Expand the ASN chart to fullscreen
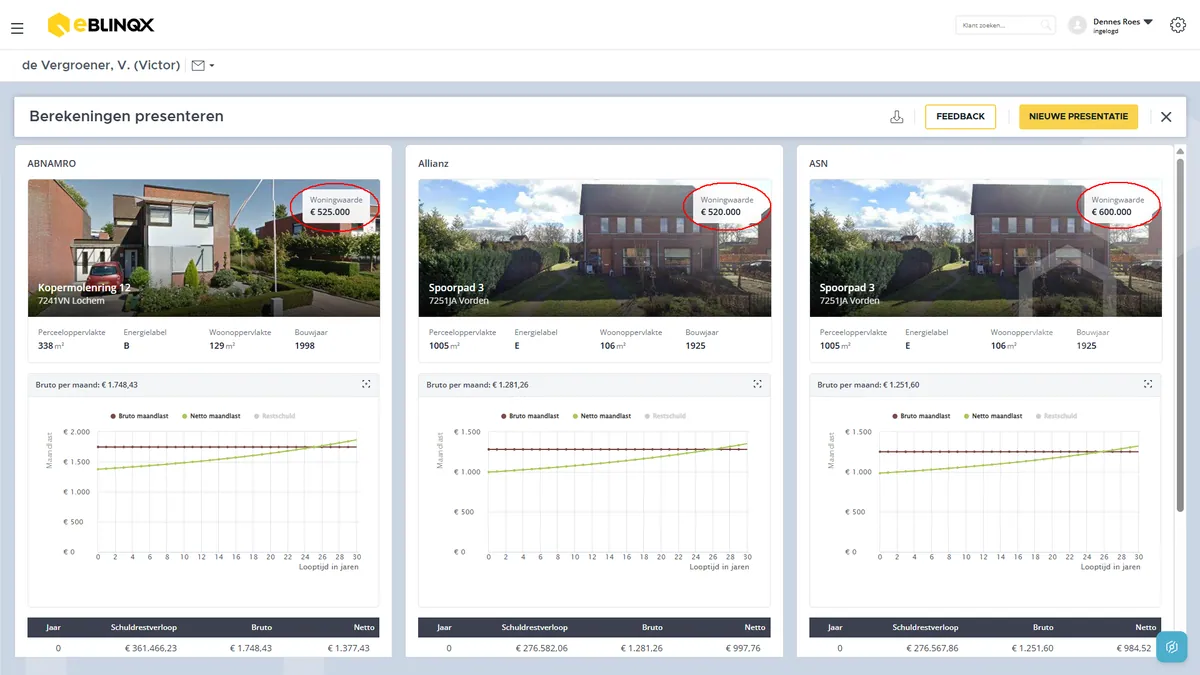Viewport: 1200px width, 675px height. 1148,384
